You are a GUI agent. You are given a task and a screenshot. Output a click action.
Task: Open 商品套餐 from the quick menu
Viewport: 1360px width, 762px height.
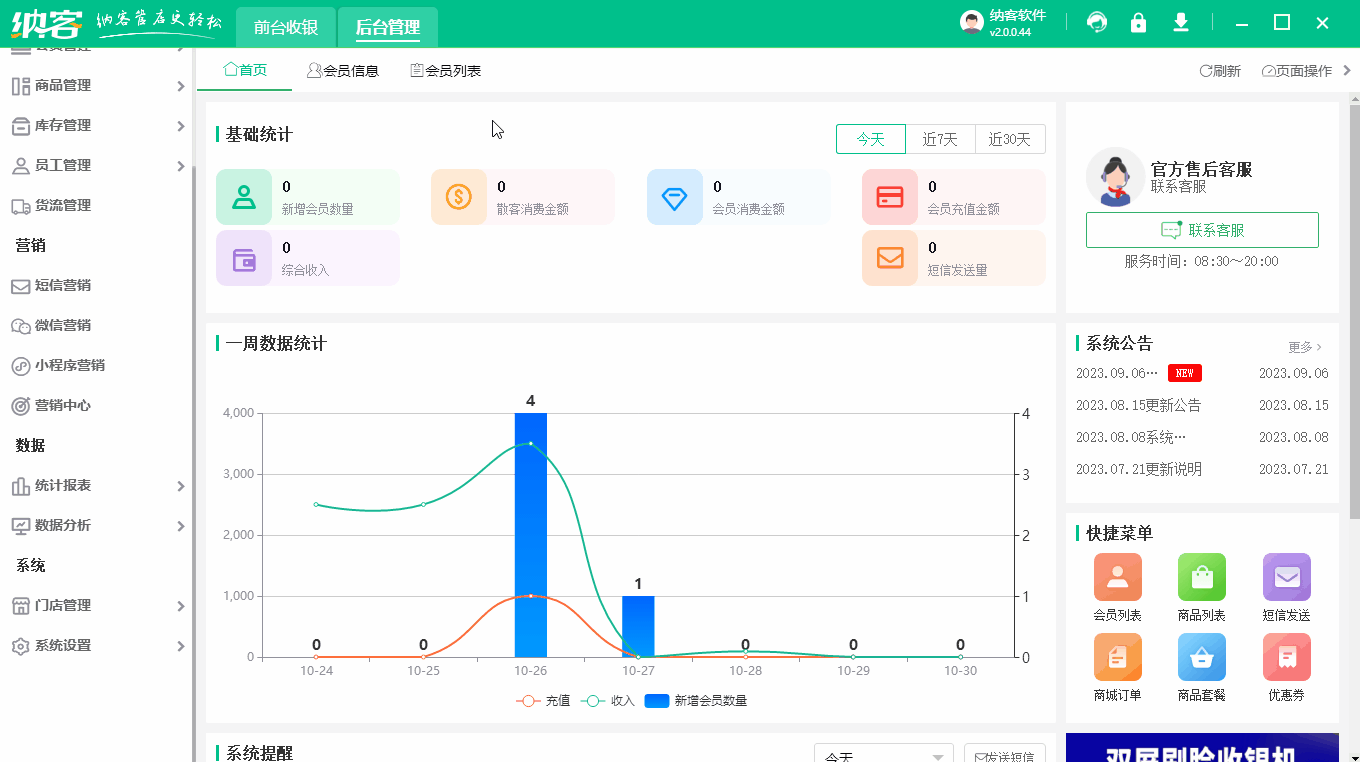[x=1201, y=657]
